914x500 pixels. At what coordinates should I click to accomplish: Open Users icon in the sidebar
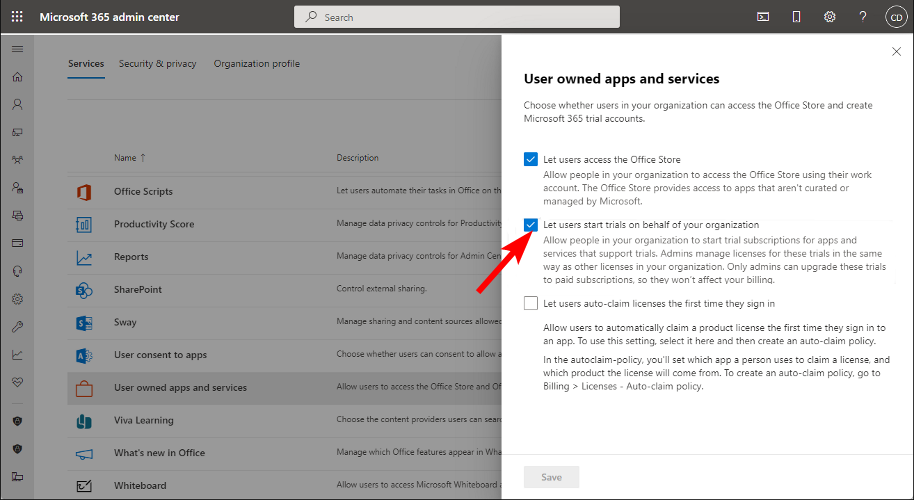[17, 104]
